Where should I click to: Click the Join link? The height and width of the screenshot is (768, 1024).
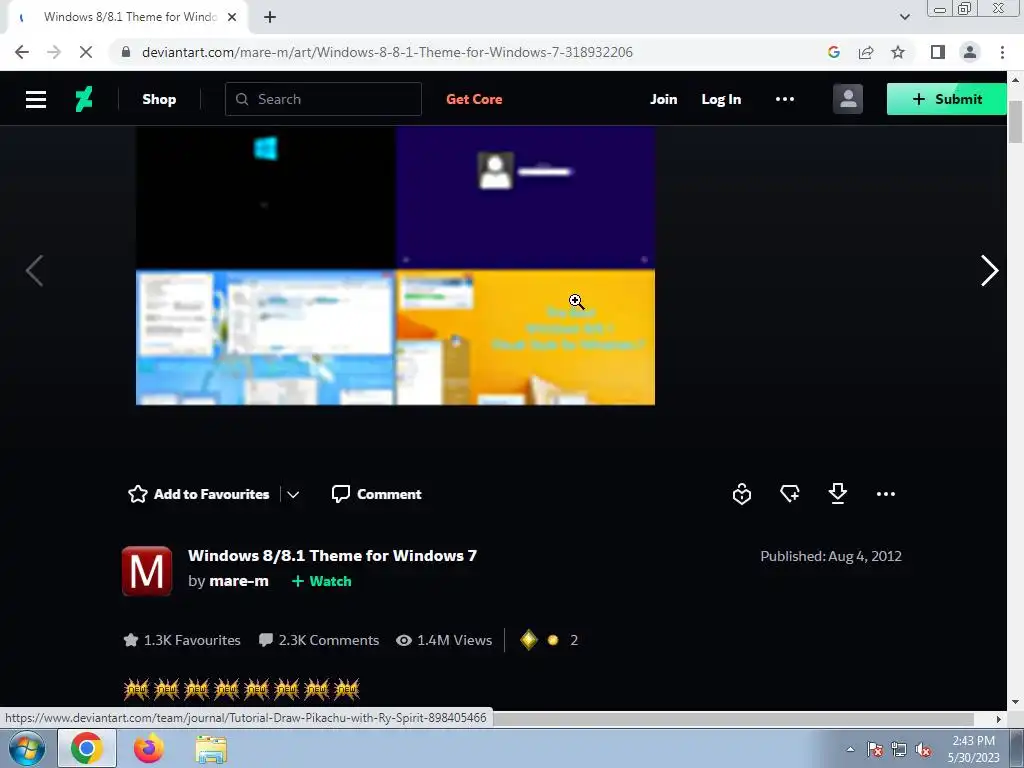(664, 99)
